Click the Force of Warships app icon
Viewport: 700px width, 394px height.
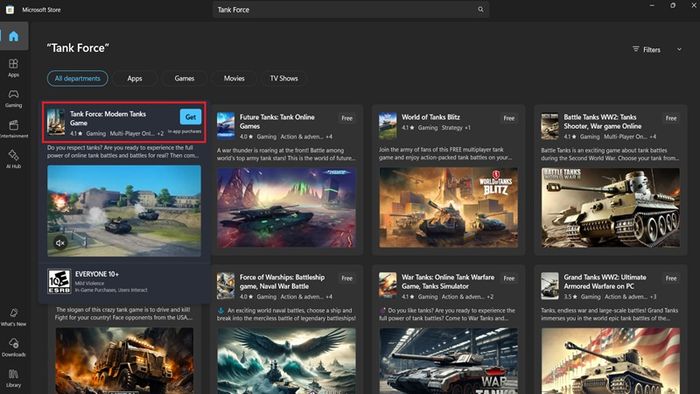pos(226,286)
